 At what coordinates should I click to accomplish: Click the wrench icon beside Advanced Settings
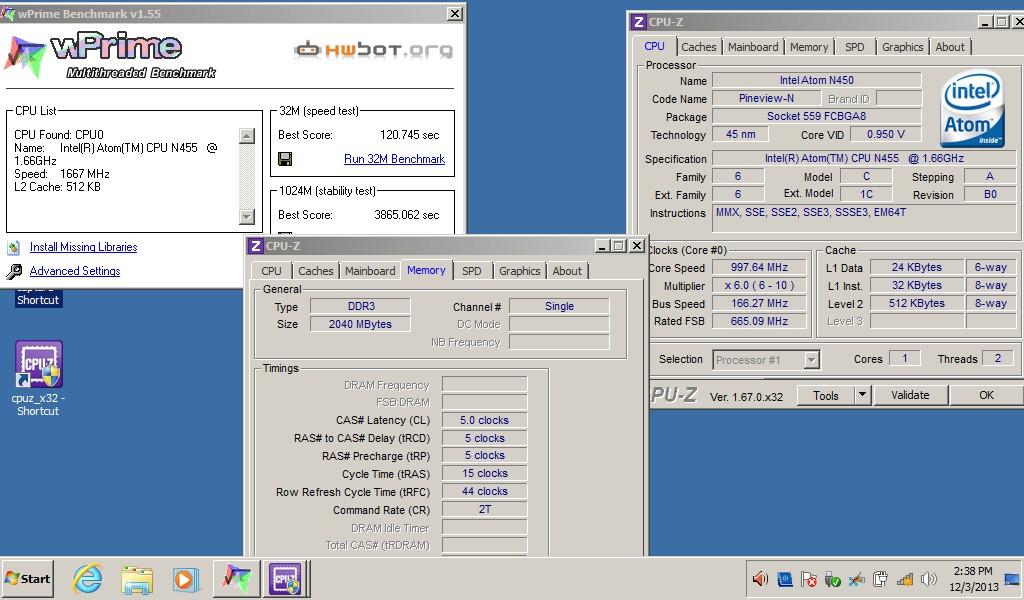14,271
